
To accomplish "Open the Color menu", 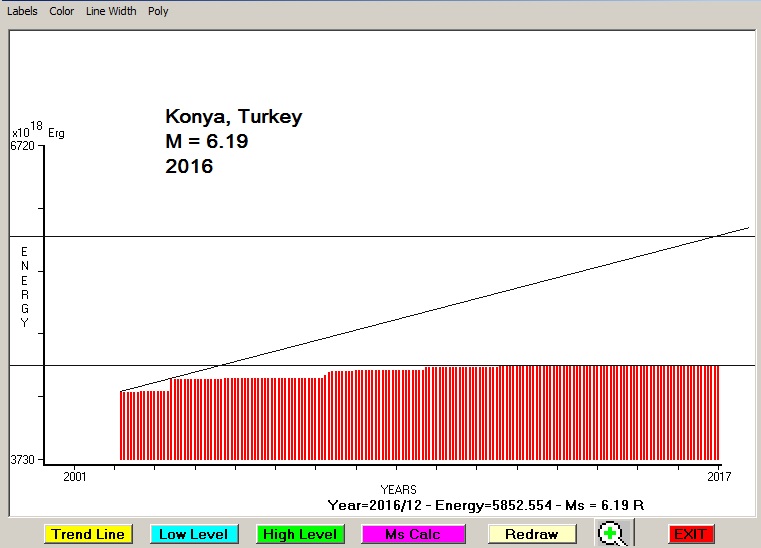I will pos(62,11).
